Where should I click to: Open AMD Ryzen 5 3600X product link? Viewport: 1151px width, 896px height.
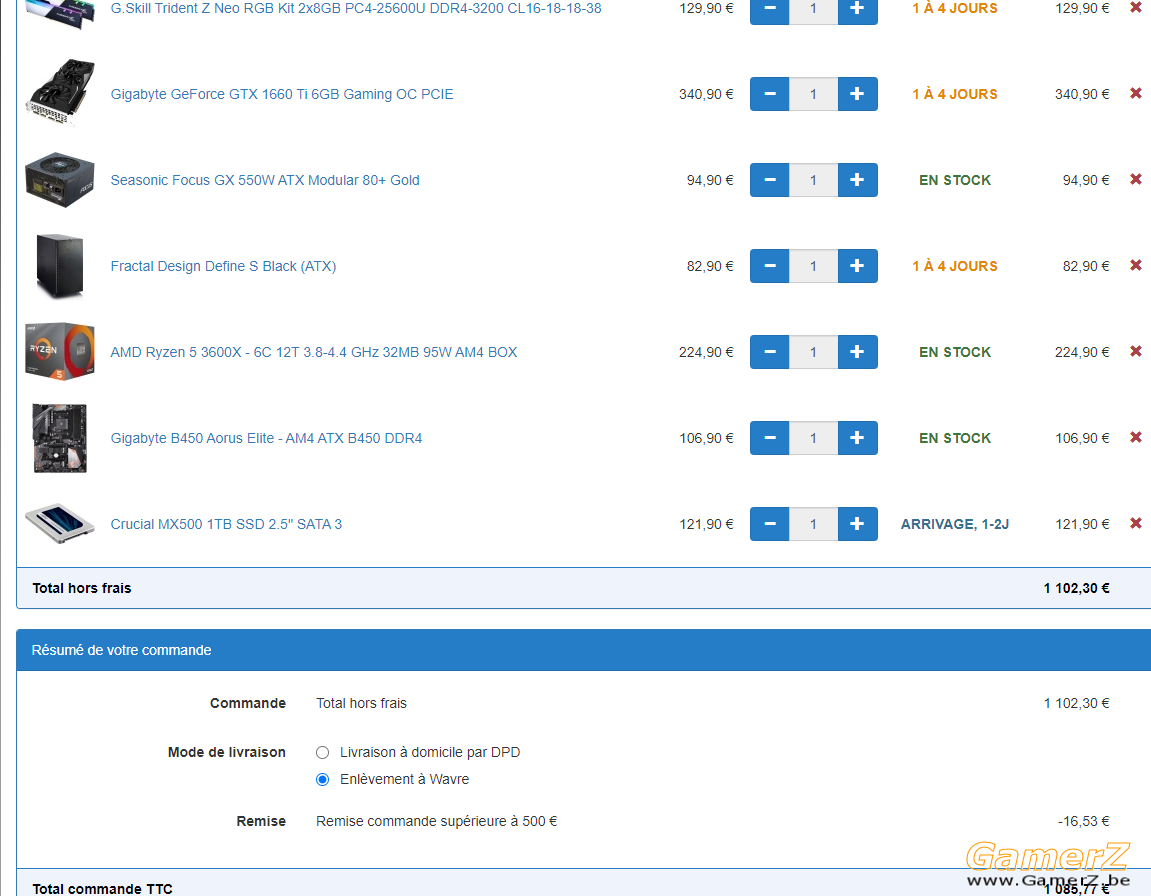click(x=313, y=352)
